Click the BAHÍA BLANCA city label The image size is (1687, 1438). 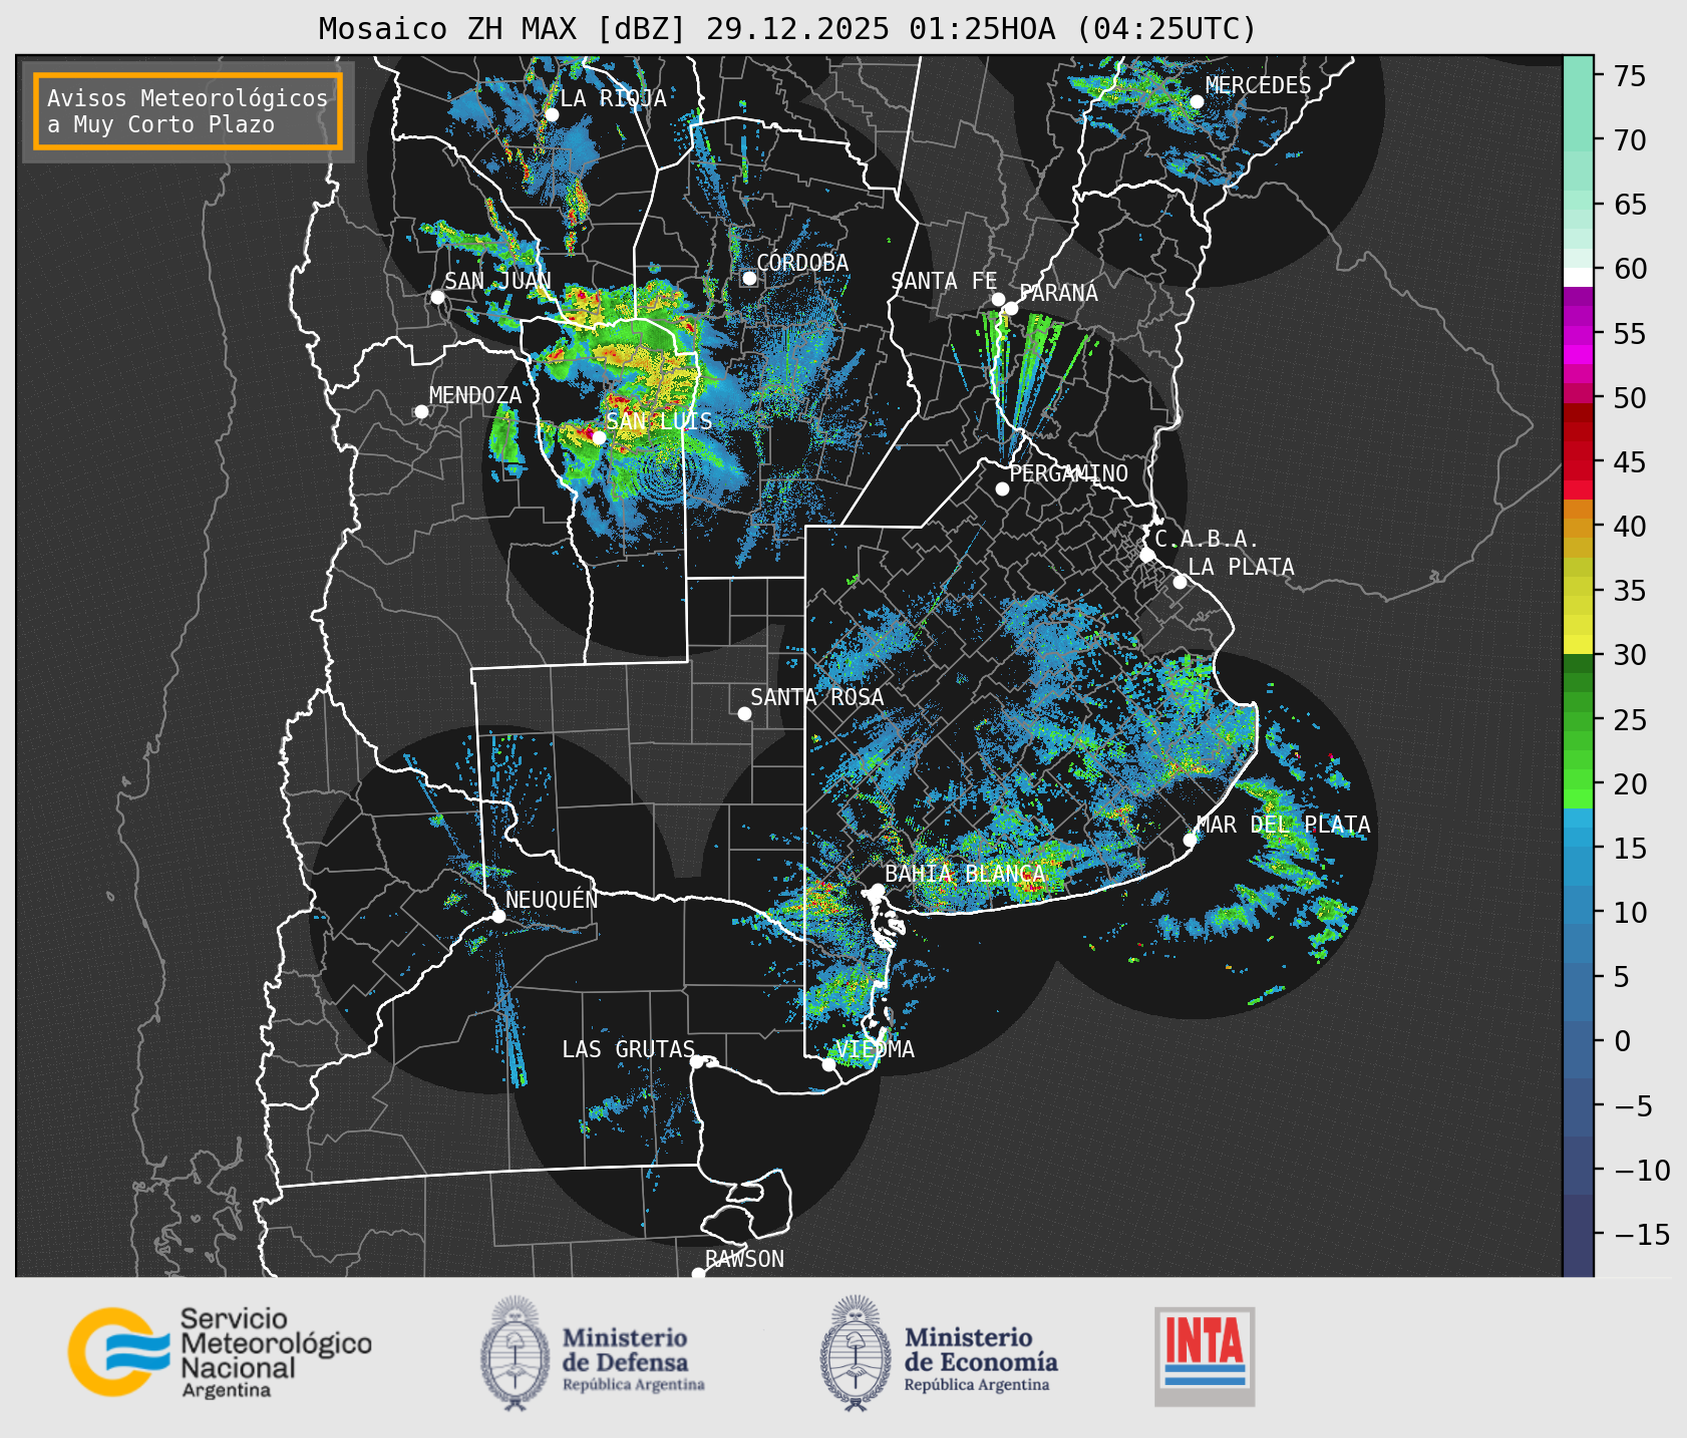[x=965, y=874]
